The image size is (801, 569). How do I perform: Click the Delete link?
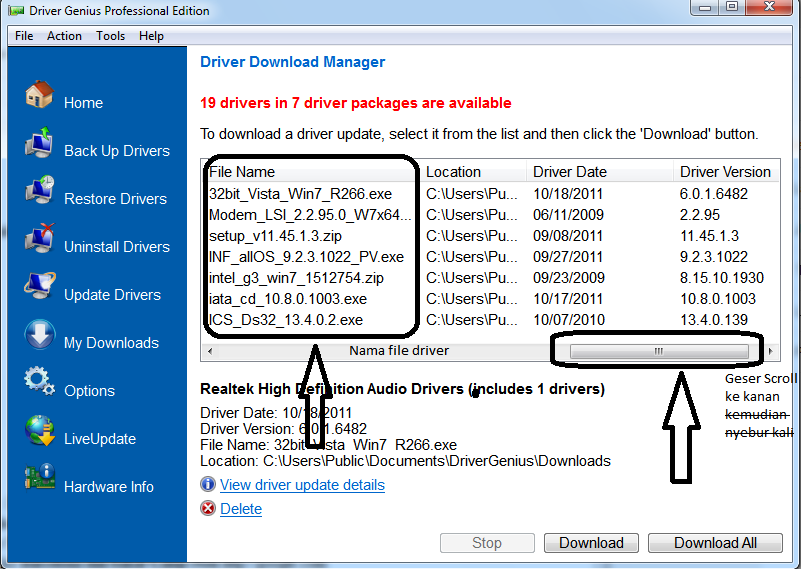pyautogui.click(x=241, y=509)
